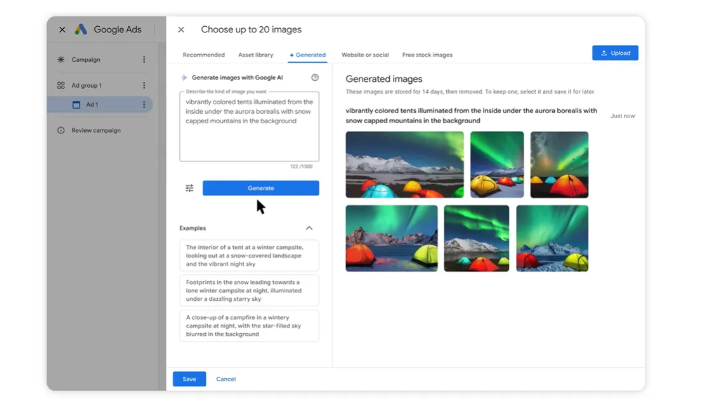Image resolution: width=714 pixels, height=403 pixels.
Task: Select the top row large red tent image
Action: pyautogui.click(x=559, y=165)
